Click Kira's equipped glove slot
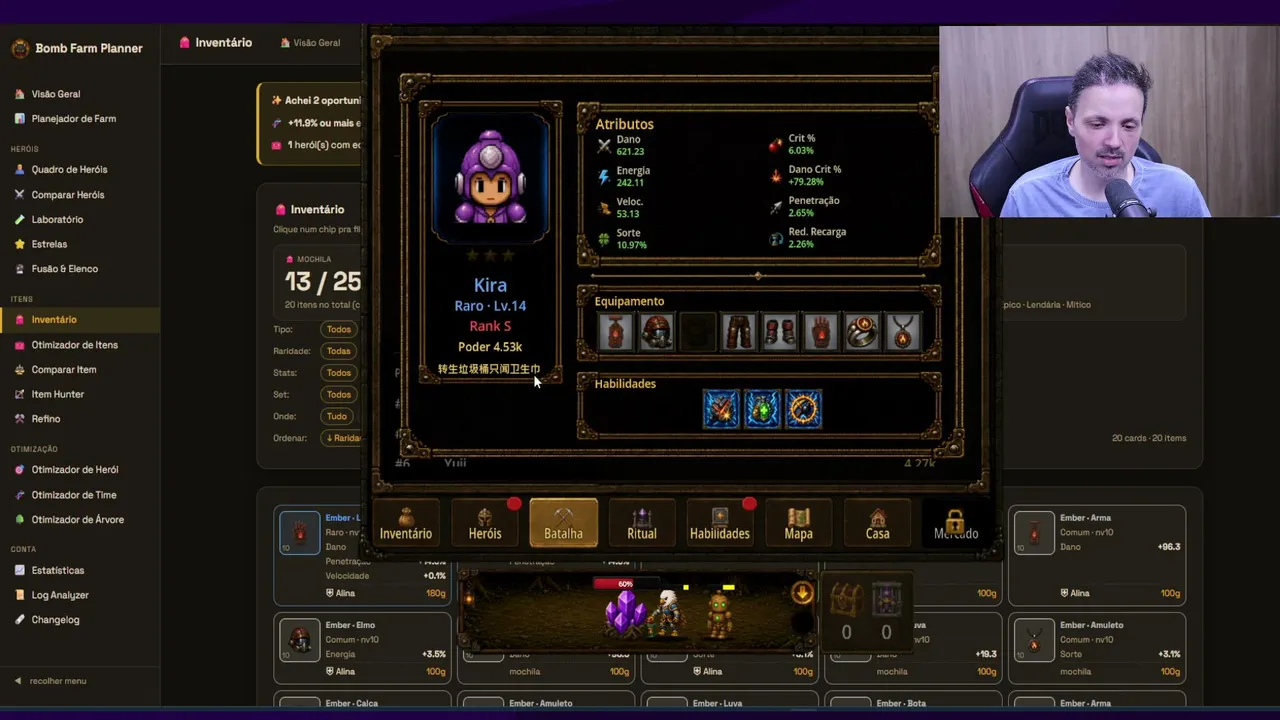This screenshot has height=720, width=1280. (x=821, y=332)
